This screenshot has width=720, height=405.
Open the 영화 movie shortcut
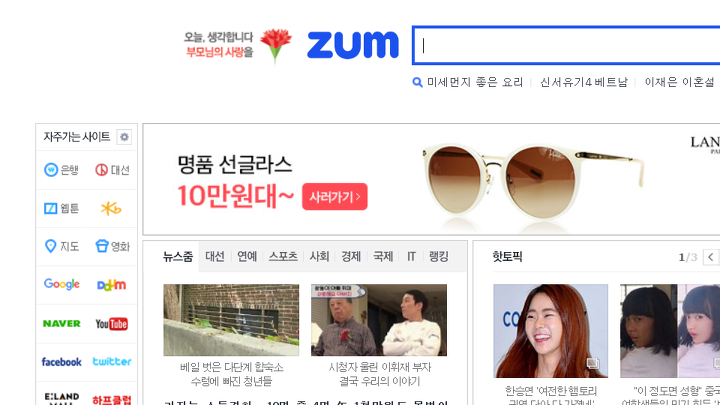pos(112,247)
